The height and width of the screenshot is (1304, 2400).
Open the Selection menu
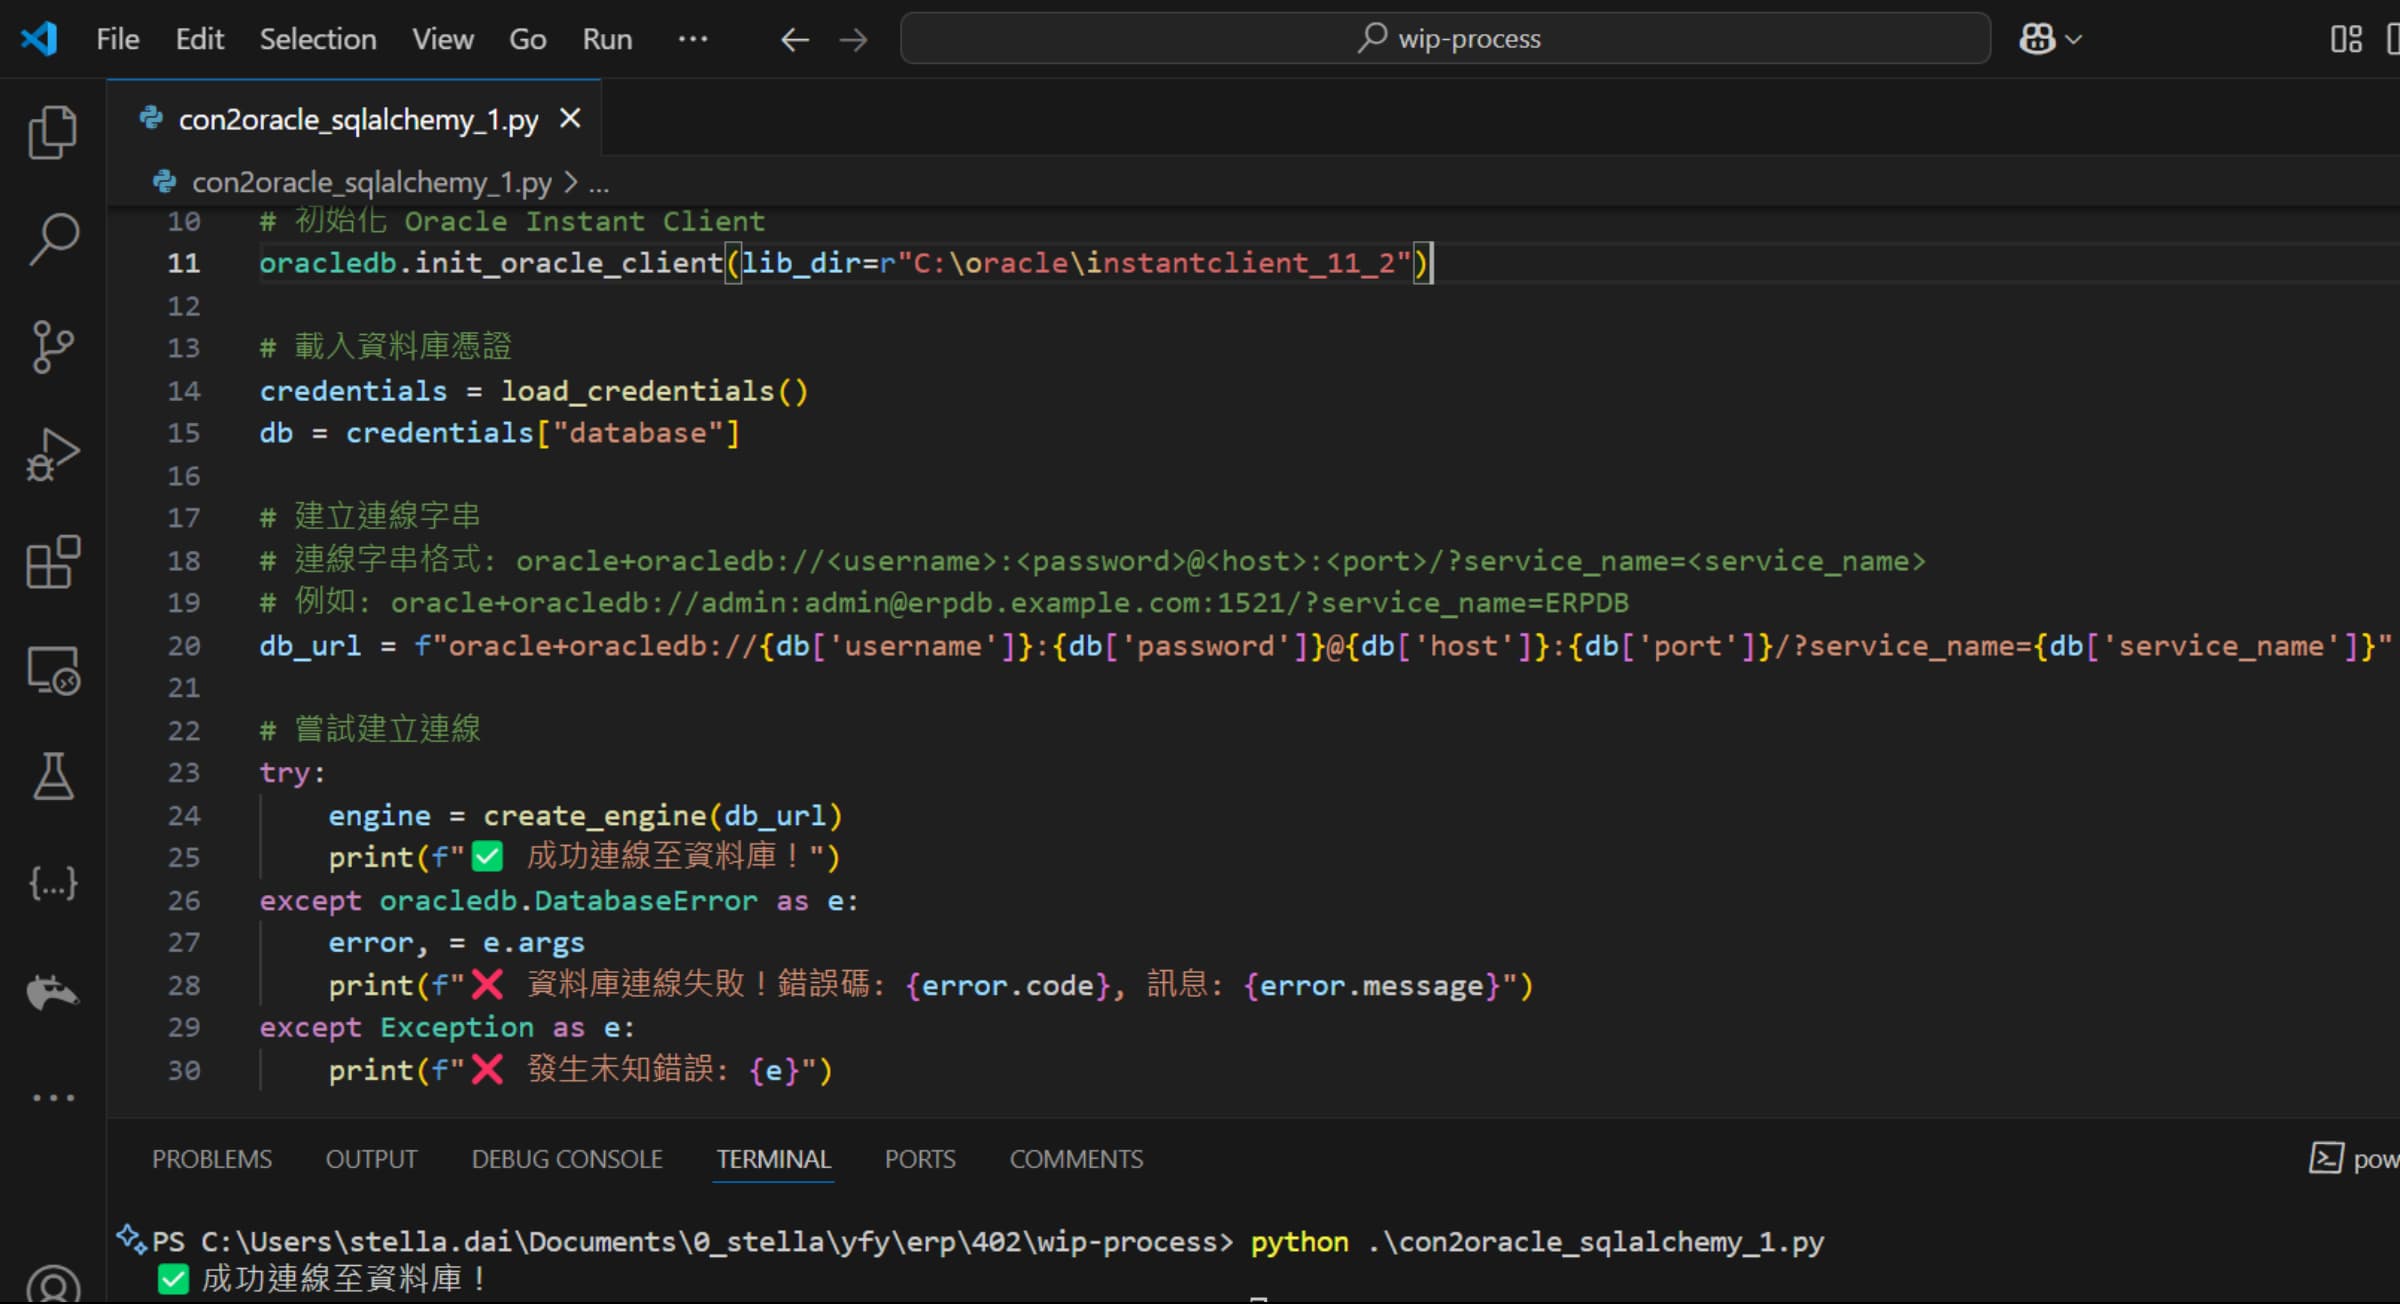tap(318, 39)
